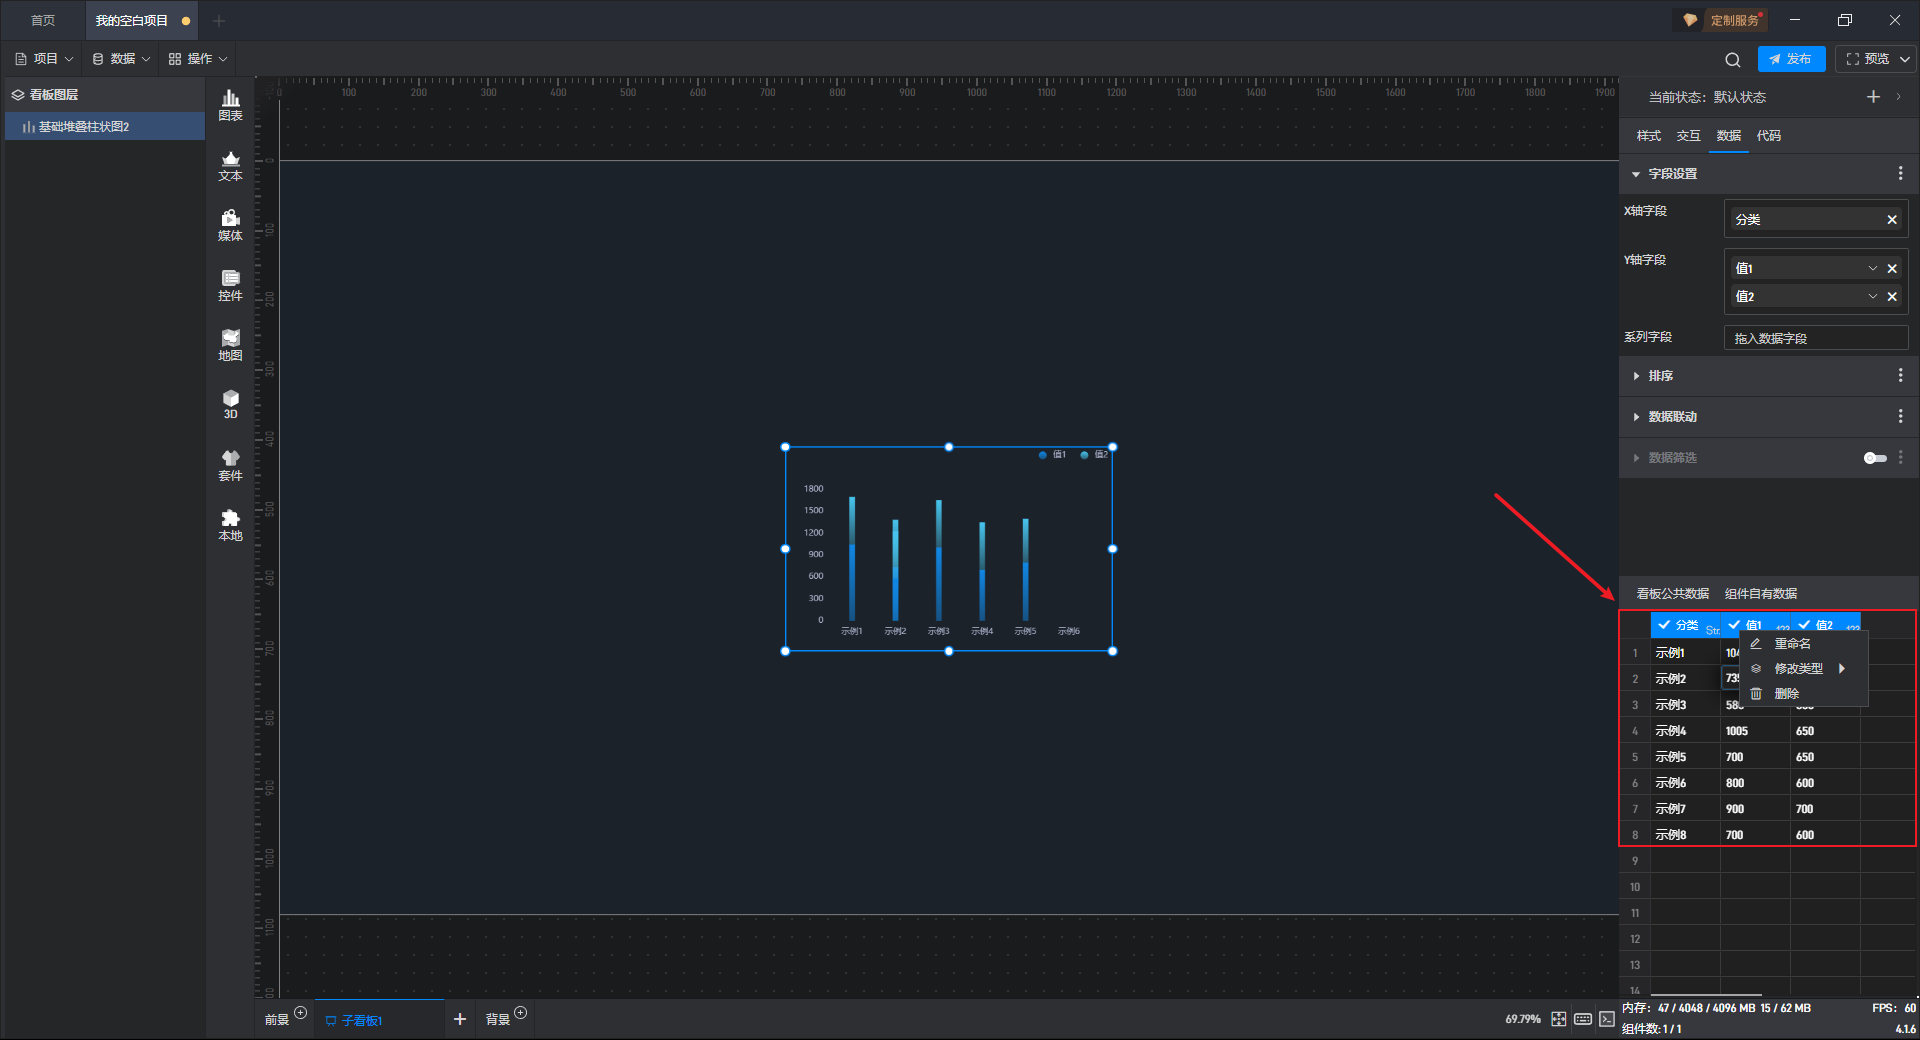Click the 预览 preview button
1920x1040 pixels.
(x=1868, y=59)
